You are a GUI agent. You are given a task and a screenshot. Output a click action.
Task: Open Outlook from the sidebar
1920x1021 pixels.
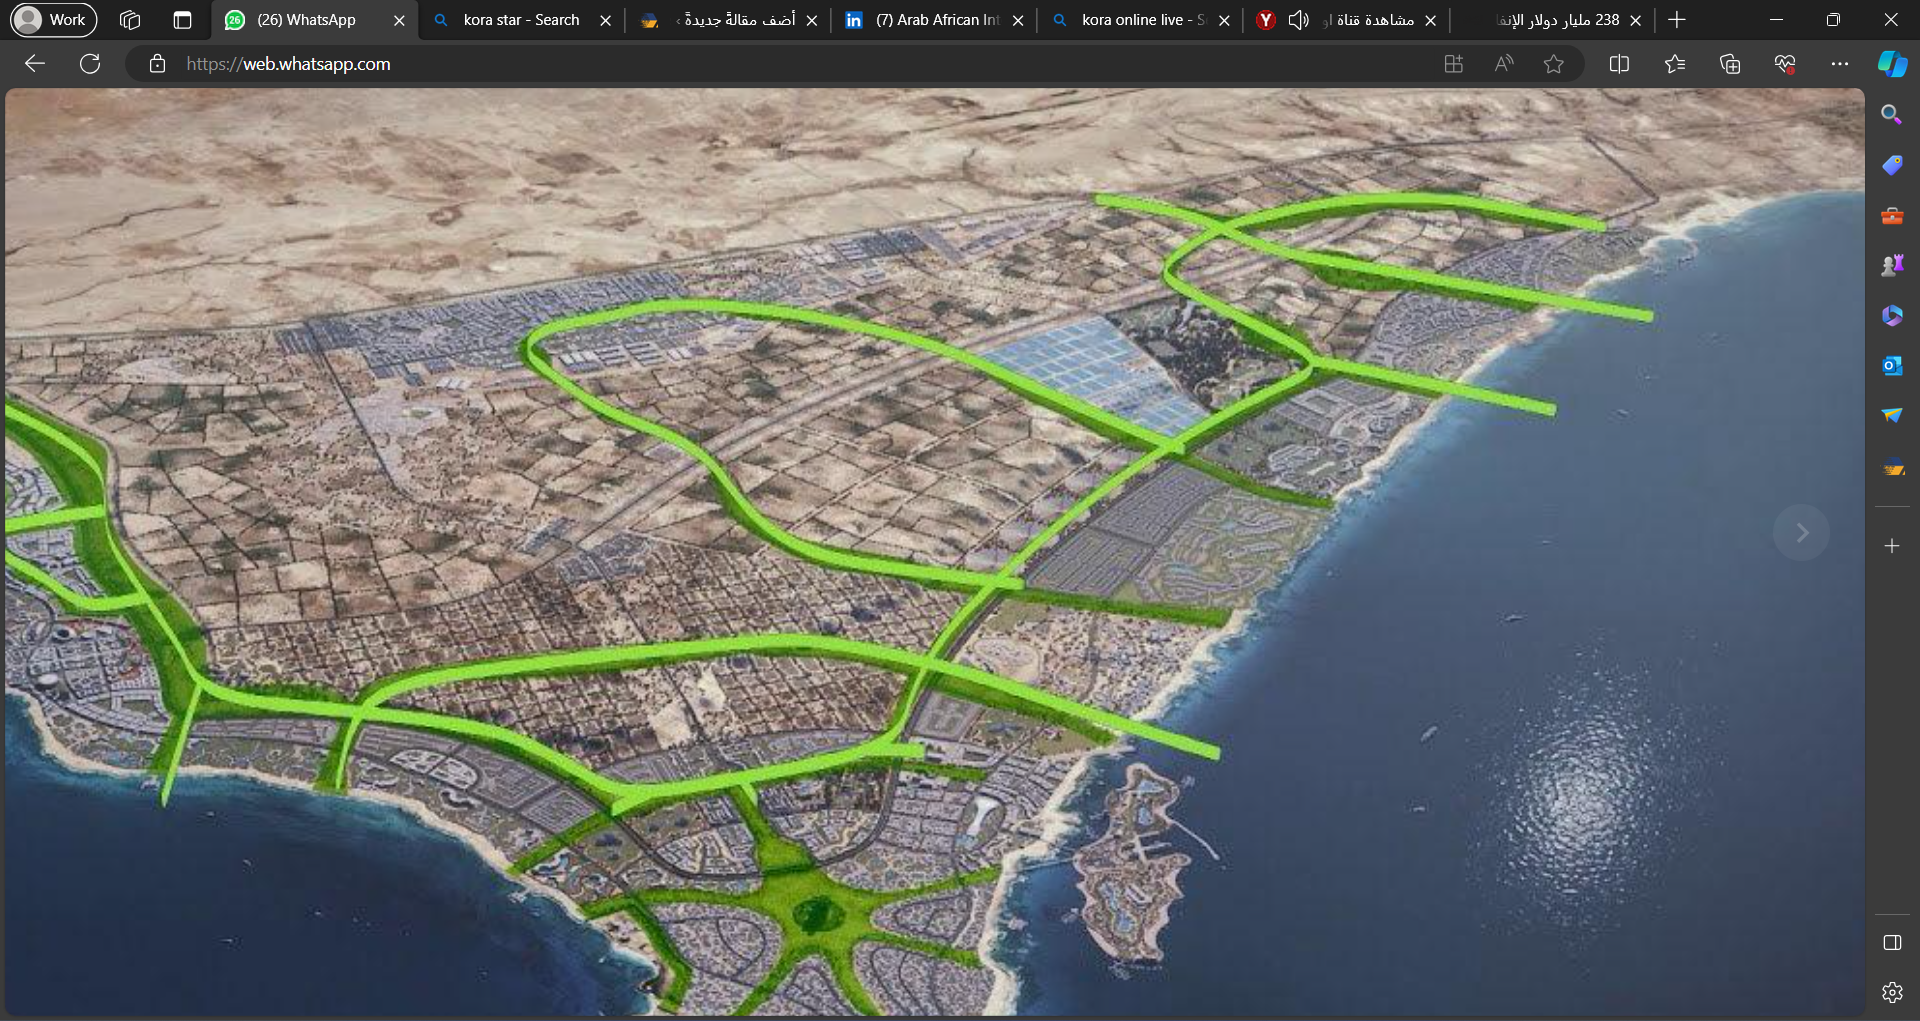tap(1891, 366)
